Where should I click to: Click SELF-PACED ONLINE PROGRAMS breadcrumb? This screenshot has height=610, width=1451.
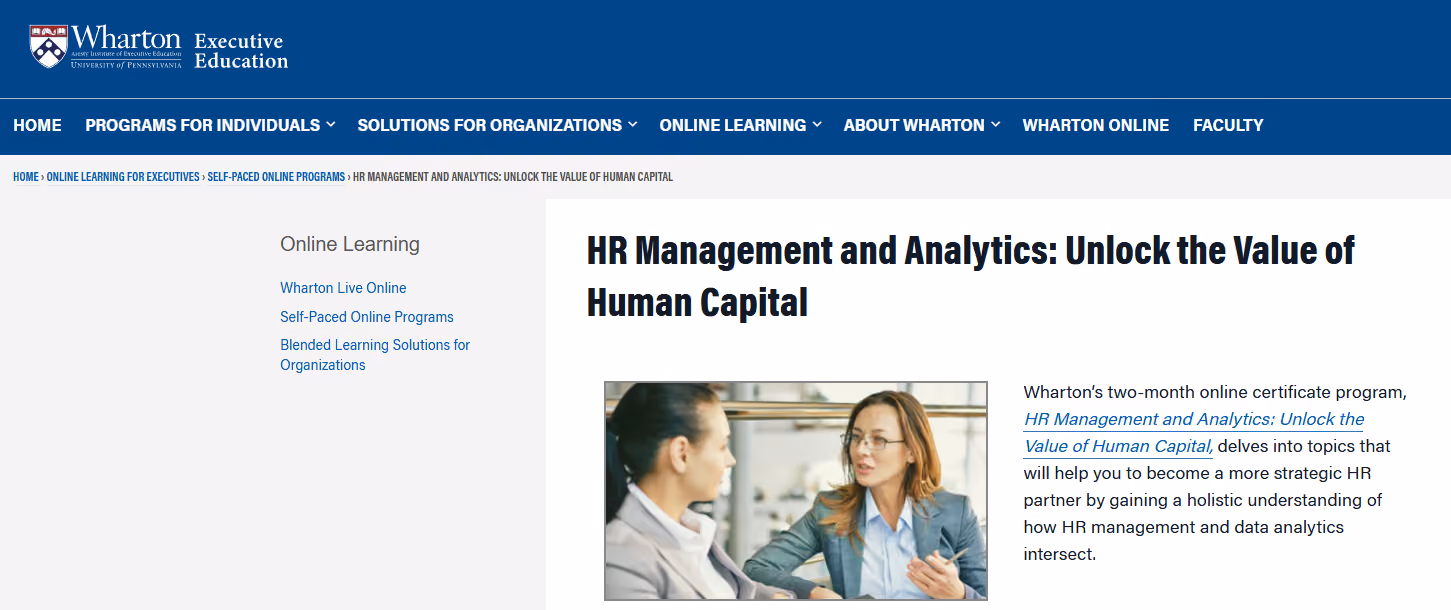276,177
